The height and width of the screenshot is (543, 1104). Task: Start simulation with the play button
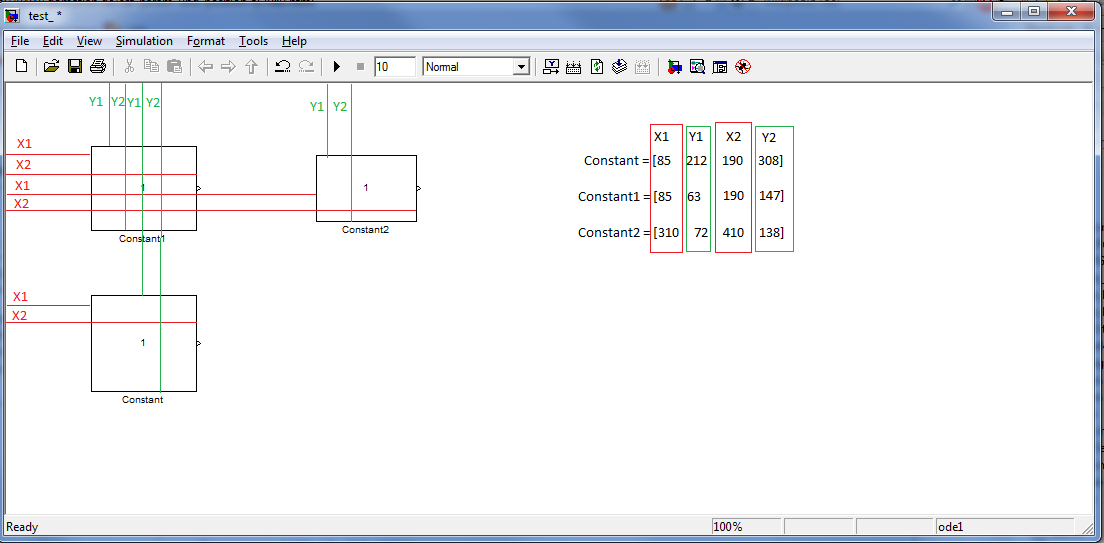click(337, 67)
